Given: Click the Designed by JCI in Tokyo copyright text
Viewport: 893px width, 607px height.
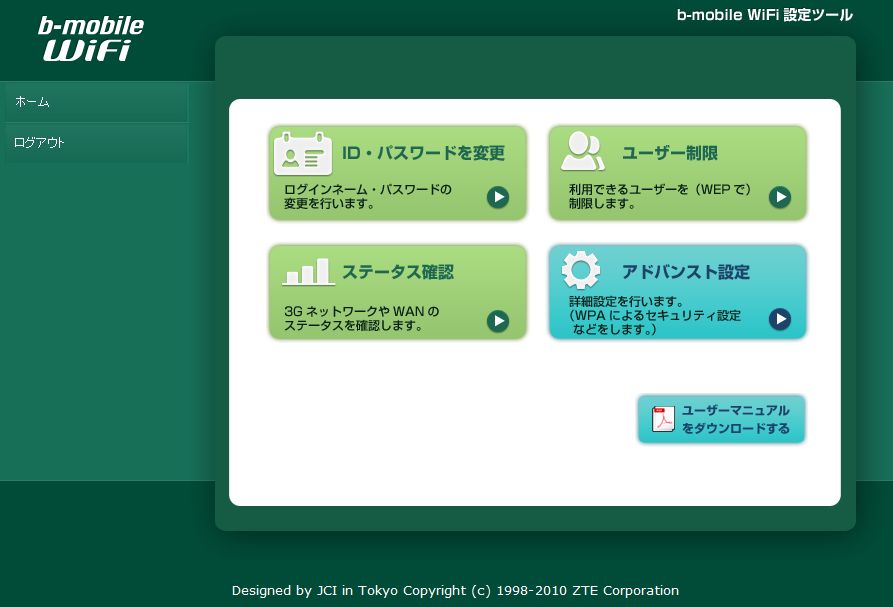Looking at the screenshot, I should pyautogui.click(x=455, y=590).
